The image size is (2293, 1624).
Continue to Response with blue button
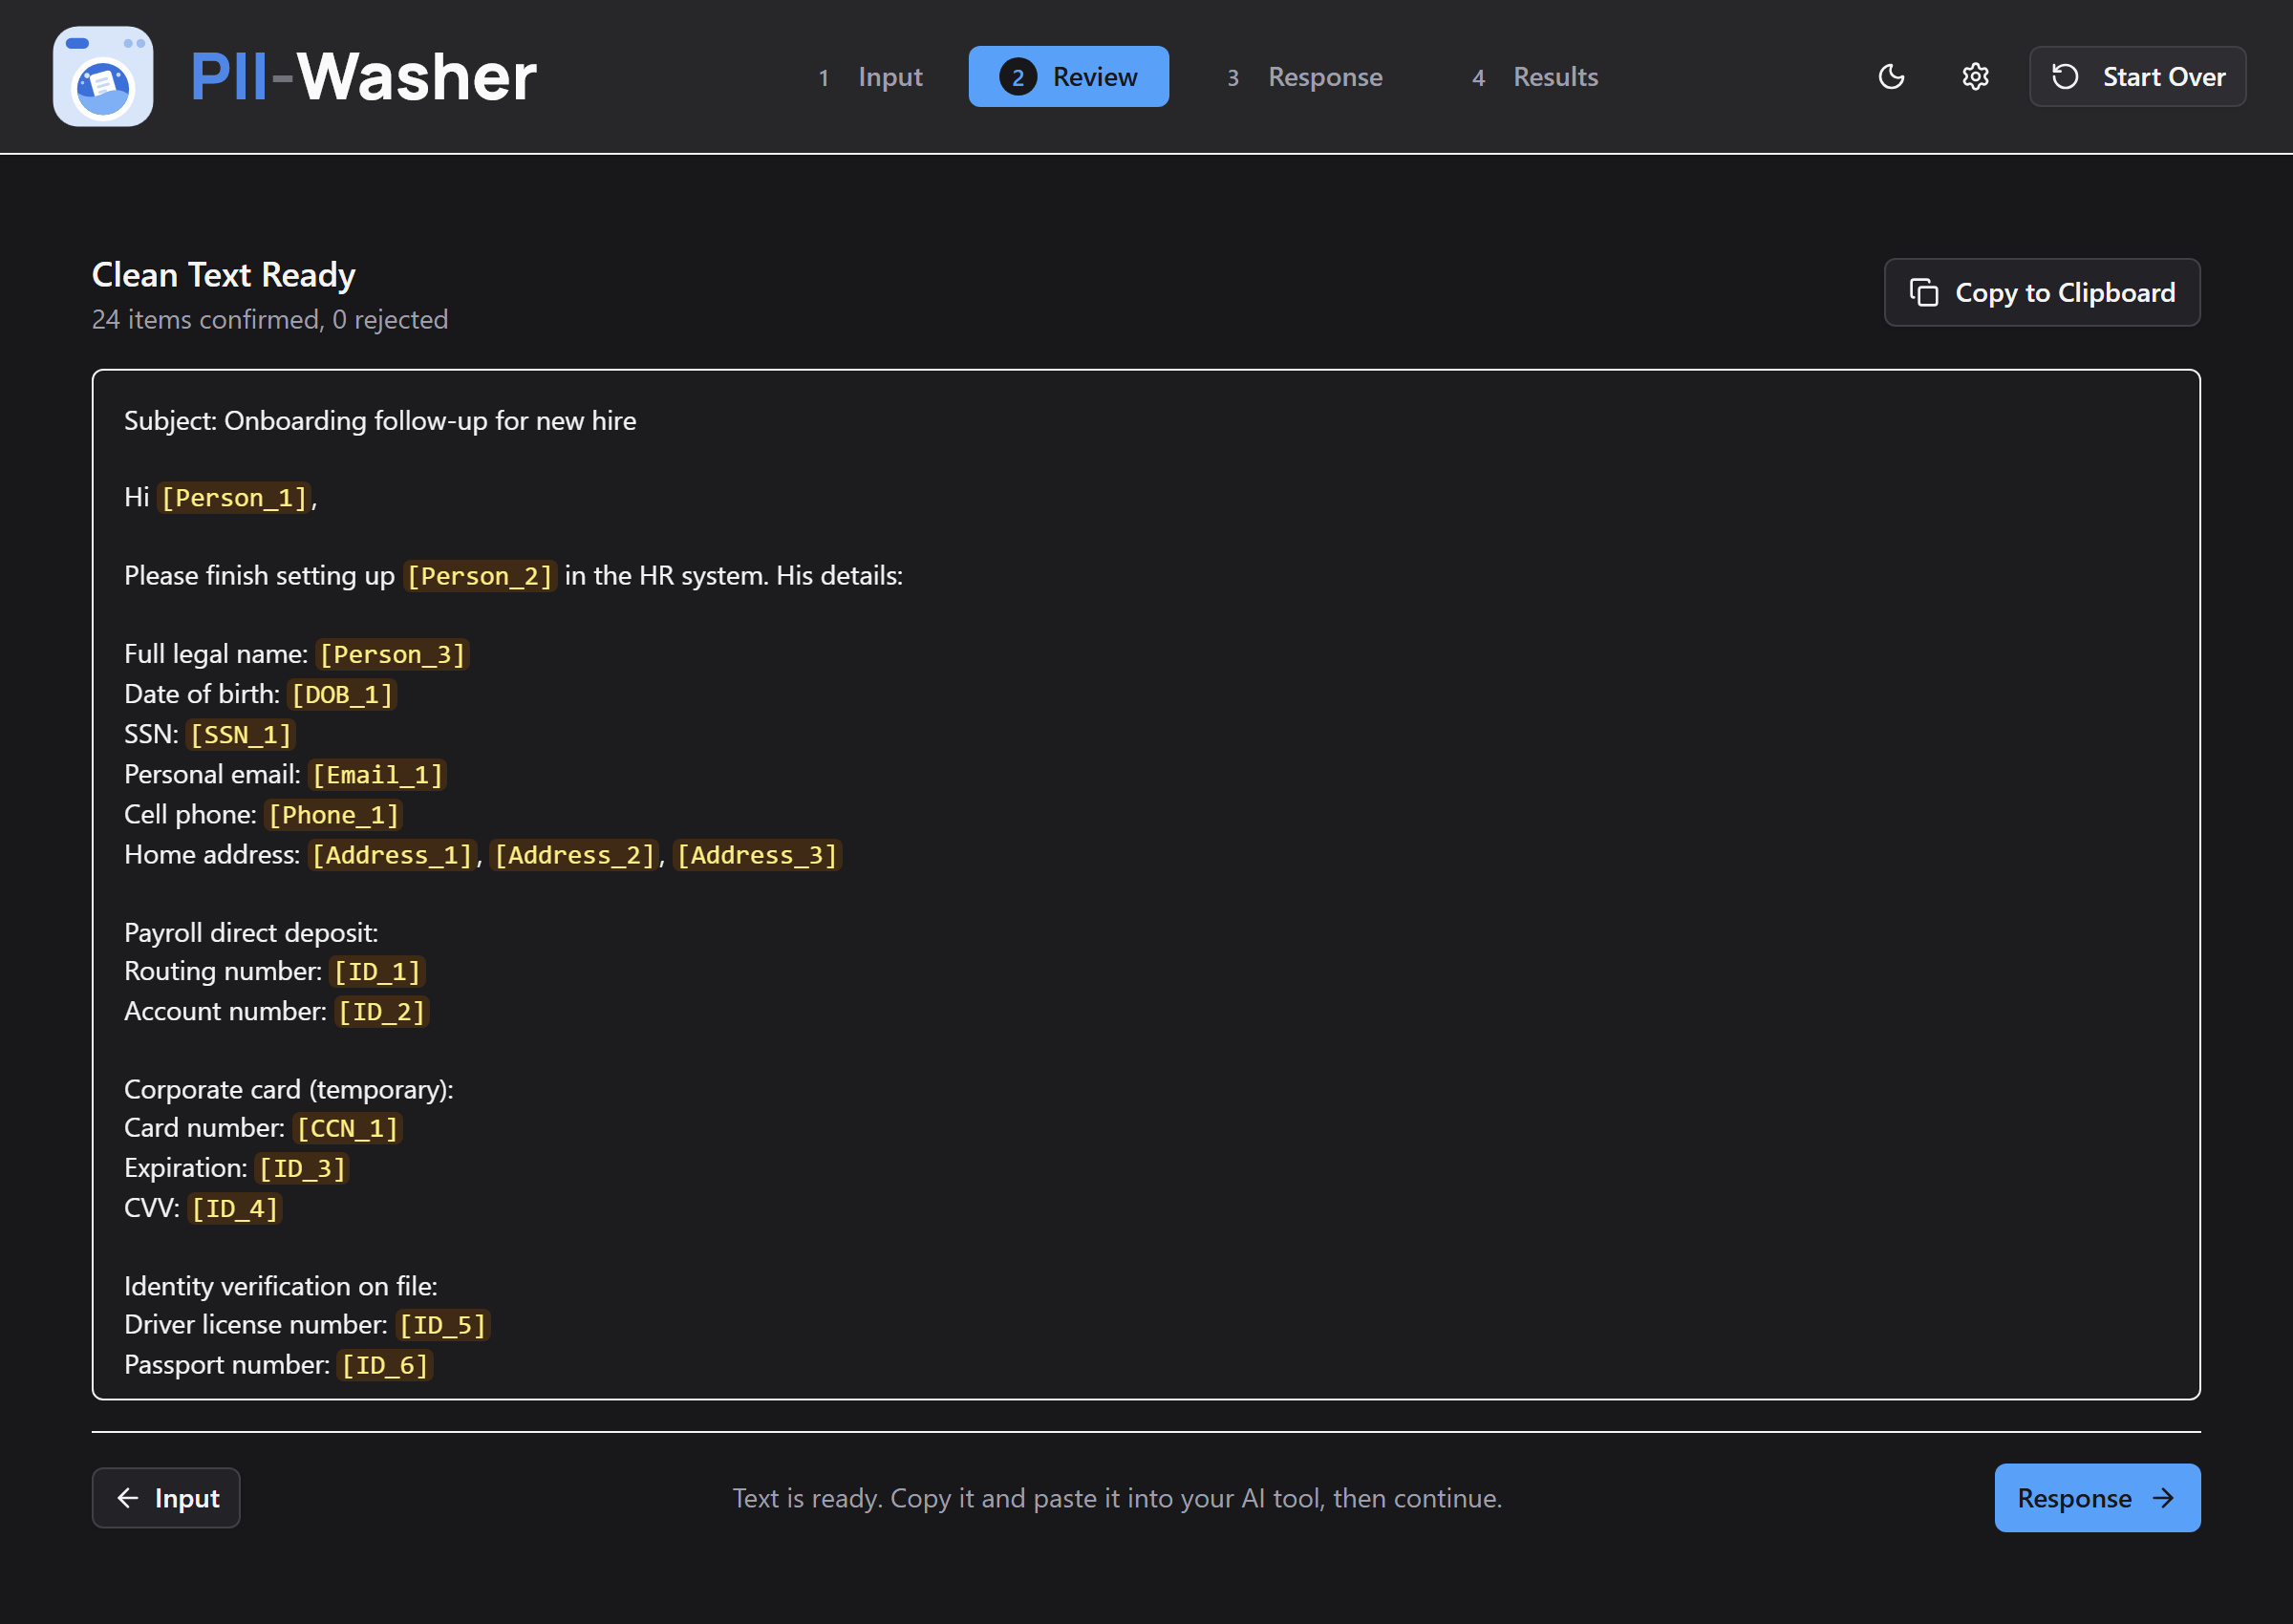click(x=2097, y=1497)
